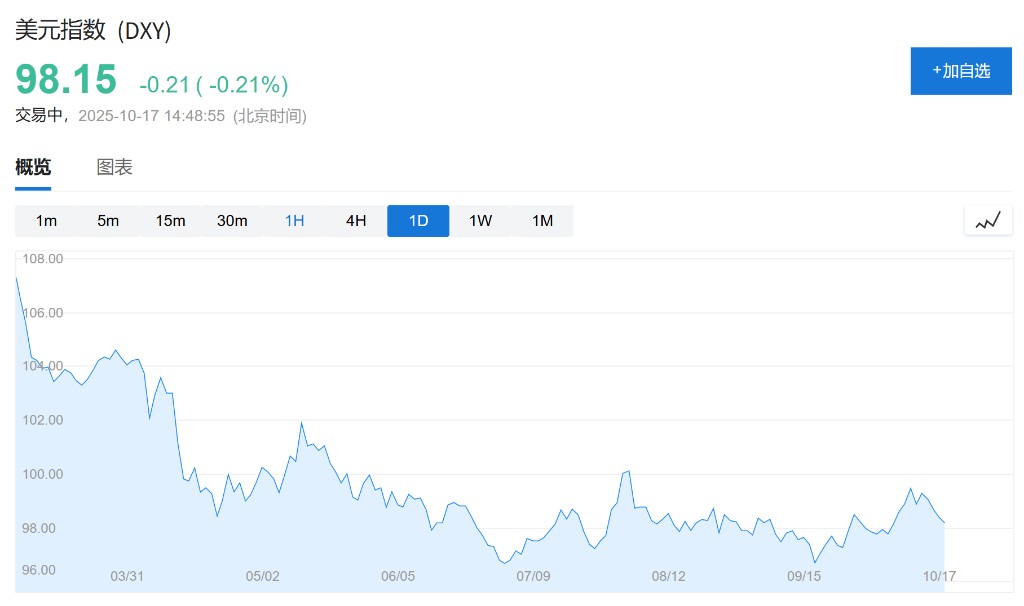
Task: Open the 图表 tab
Action: [x=114, y=168]
